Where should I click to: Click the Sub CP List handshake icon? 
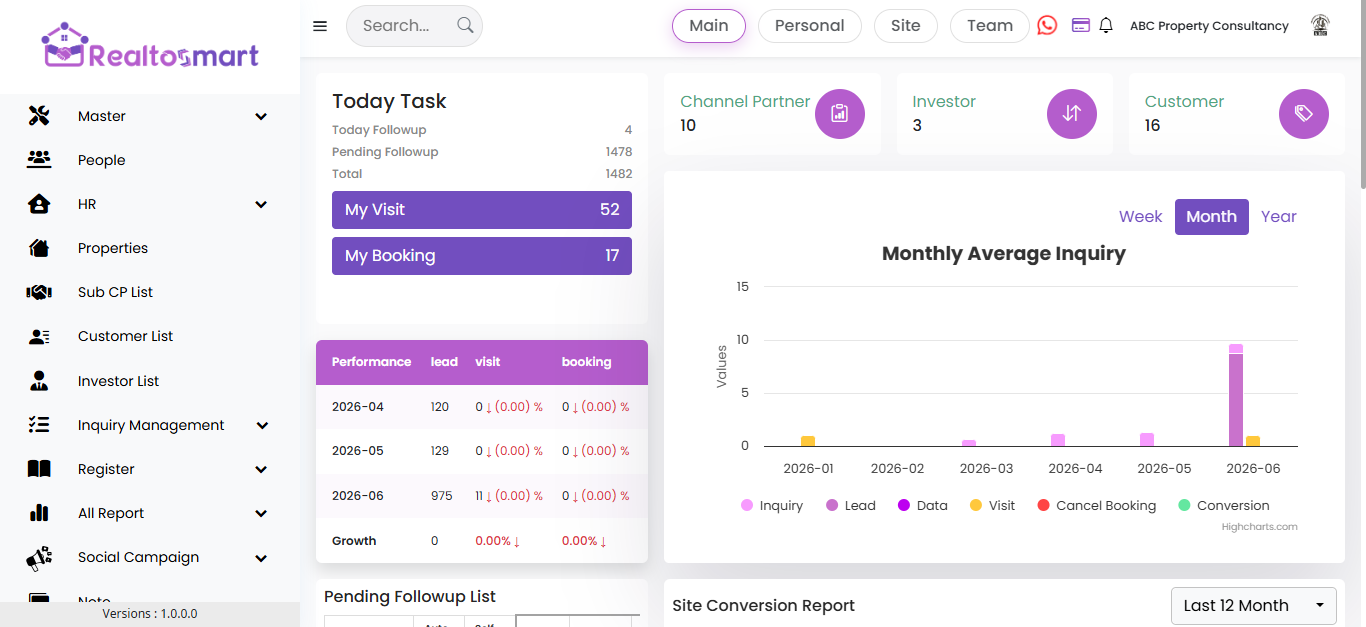39,292
